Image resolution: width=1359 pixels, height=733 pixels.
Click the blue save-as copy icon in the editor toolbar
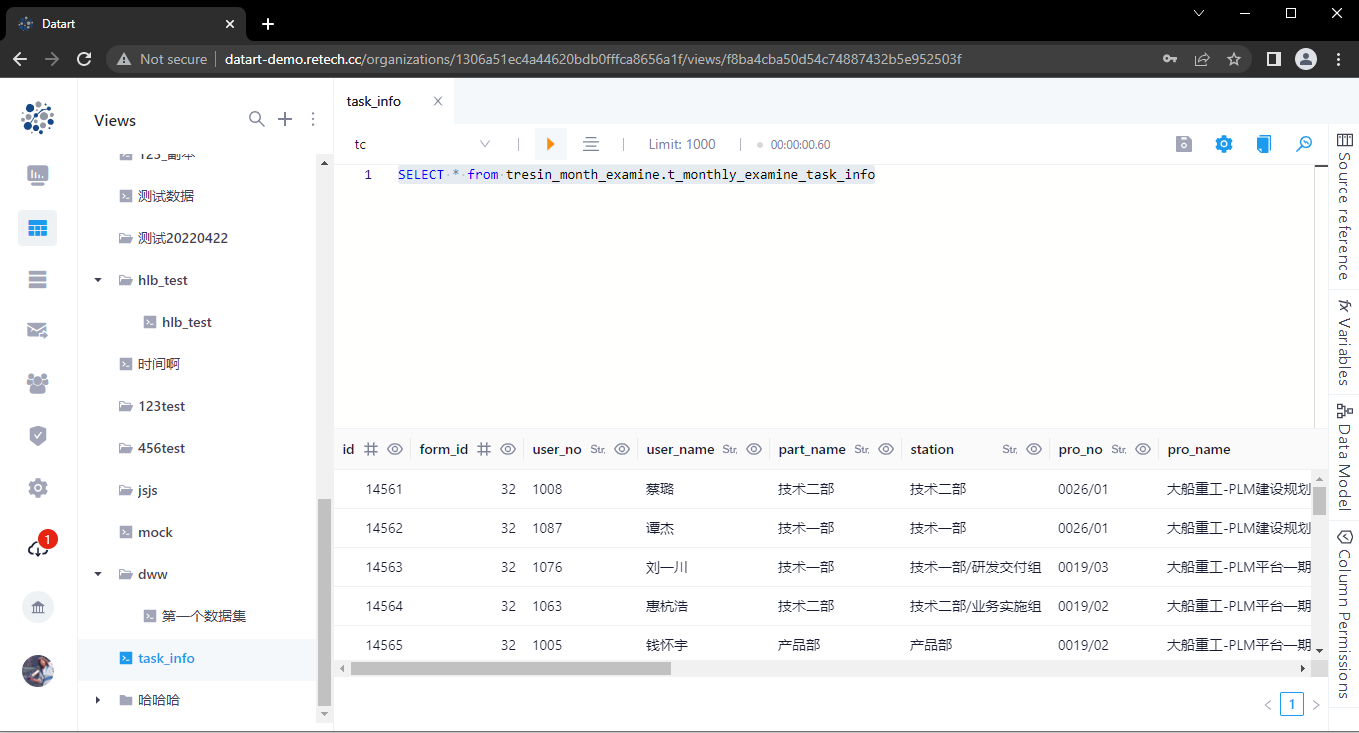point(1264,144)
